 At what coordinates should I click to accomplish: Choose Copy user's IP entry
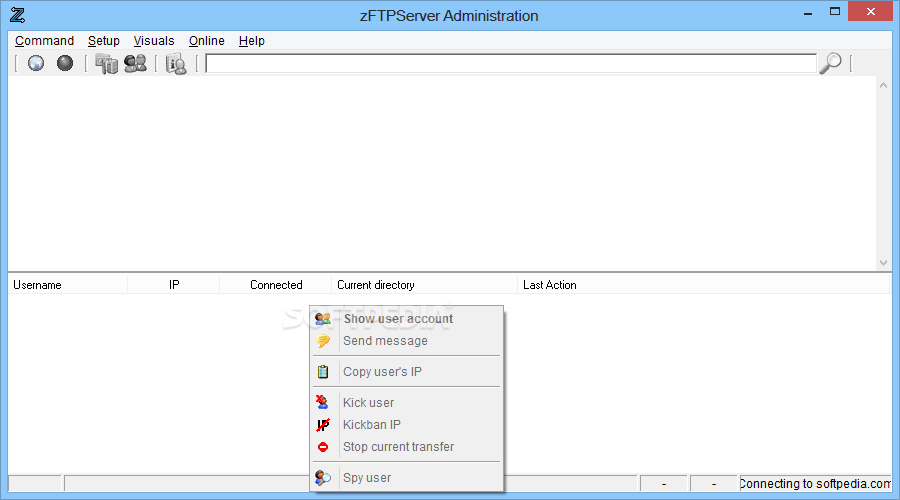point(407,372)
